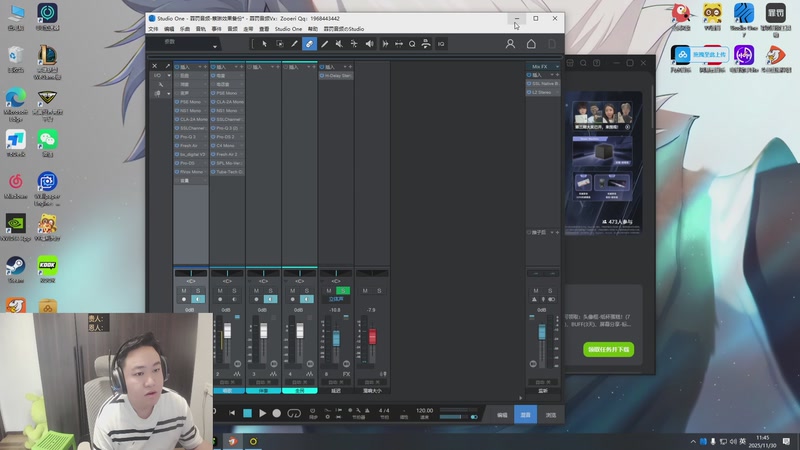Toggle power of L2 Stereo insert
This screenshot has width=800, height=450.
pos(529,93)
